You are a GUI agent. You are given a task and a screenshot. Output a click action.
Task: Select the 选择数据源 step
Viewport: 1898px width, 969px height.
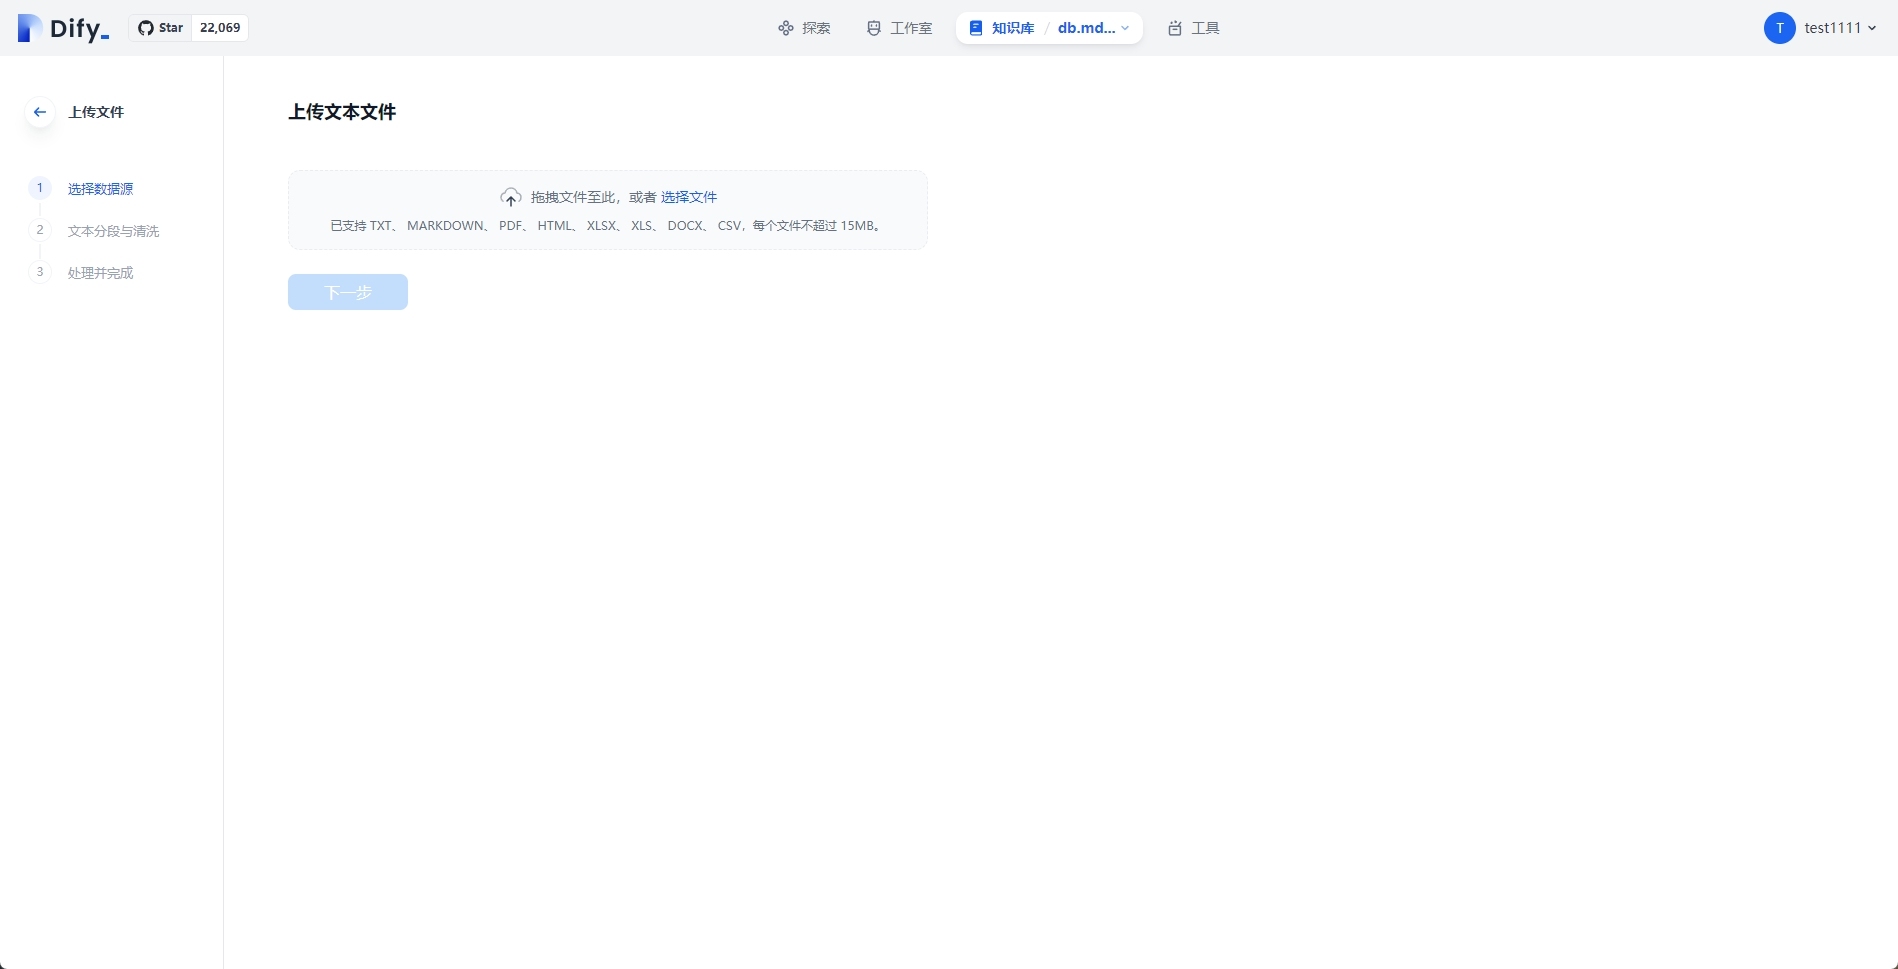[x=100, y=189]
